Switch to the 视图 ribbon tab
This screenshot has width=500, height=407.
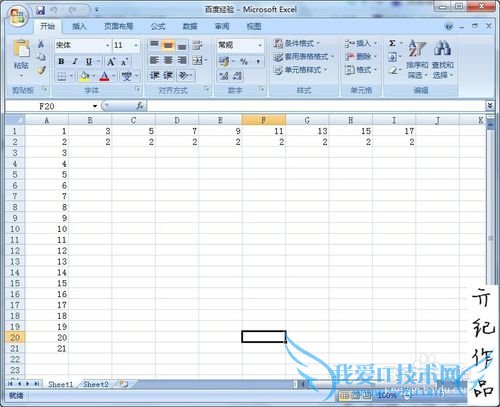[x=254, y=26]
